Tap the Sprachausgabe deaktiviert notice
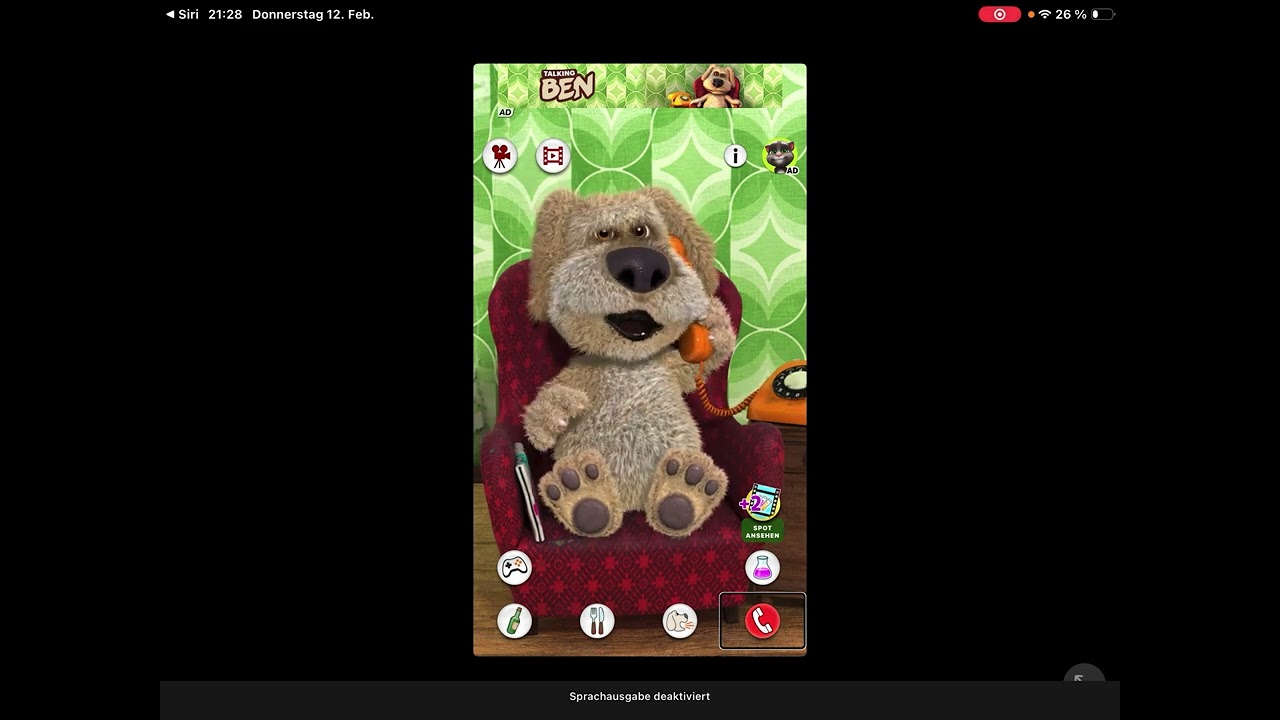Screen dimensions: 1280x720 click(640, 696)
